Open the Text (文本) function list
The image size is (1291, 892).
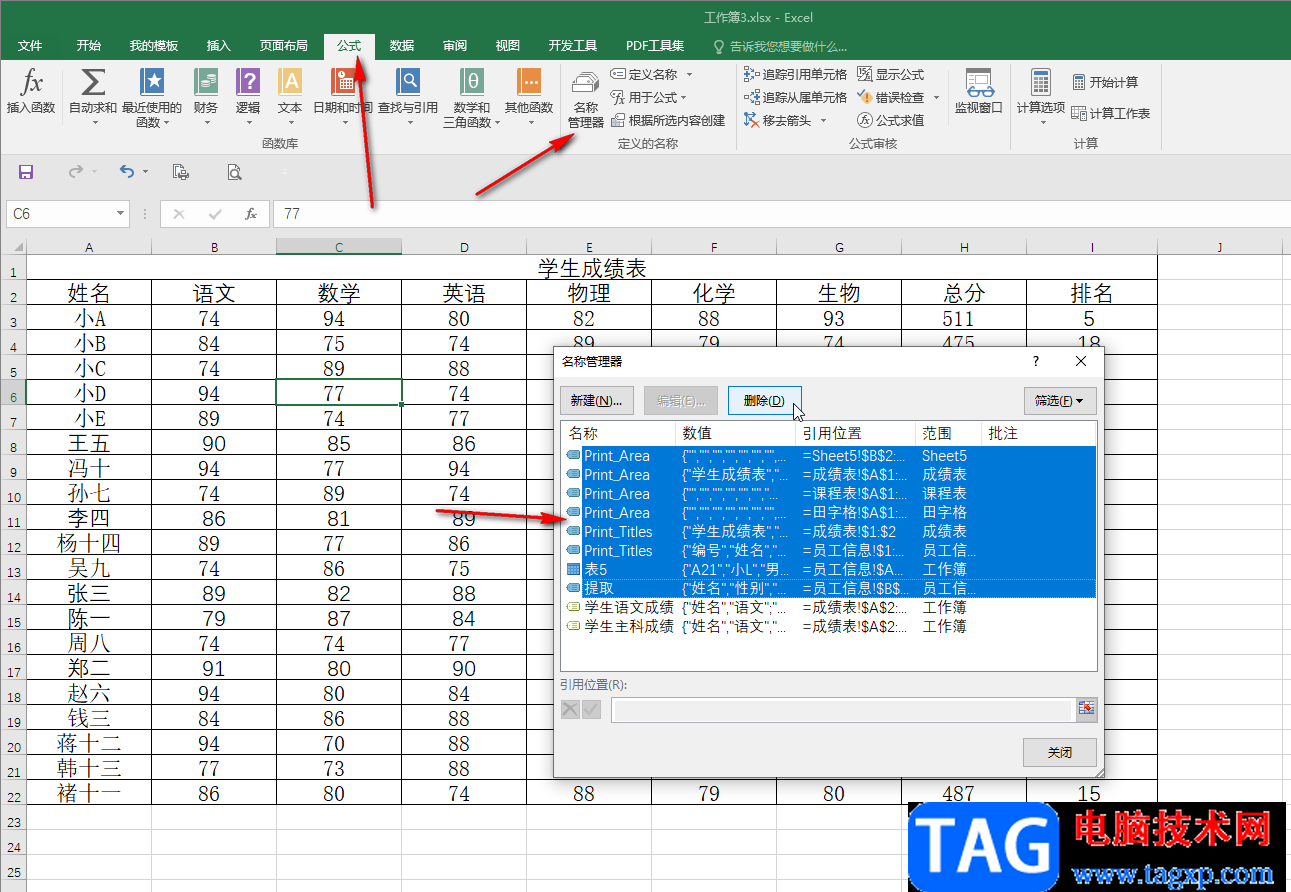click(x=290, y=98)
